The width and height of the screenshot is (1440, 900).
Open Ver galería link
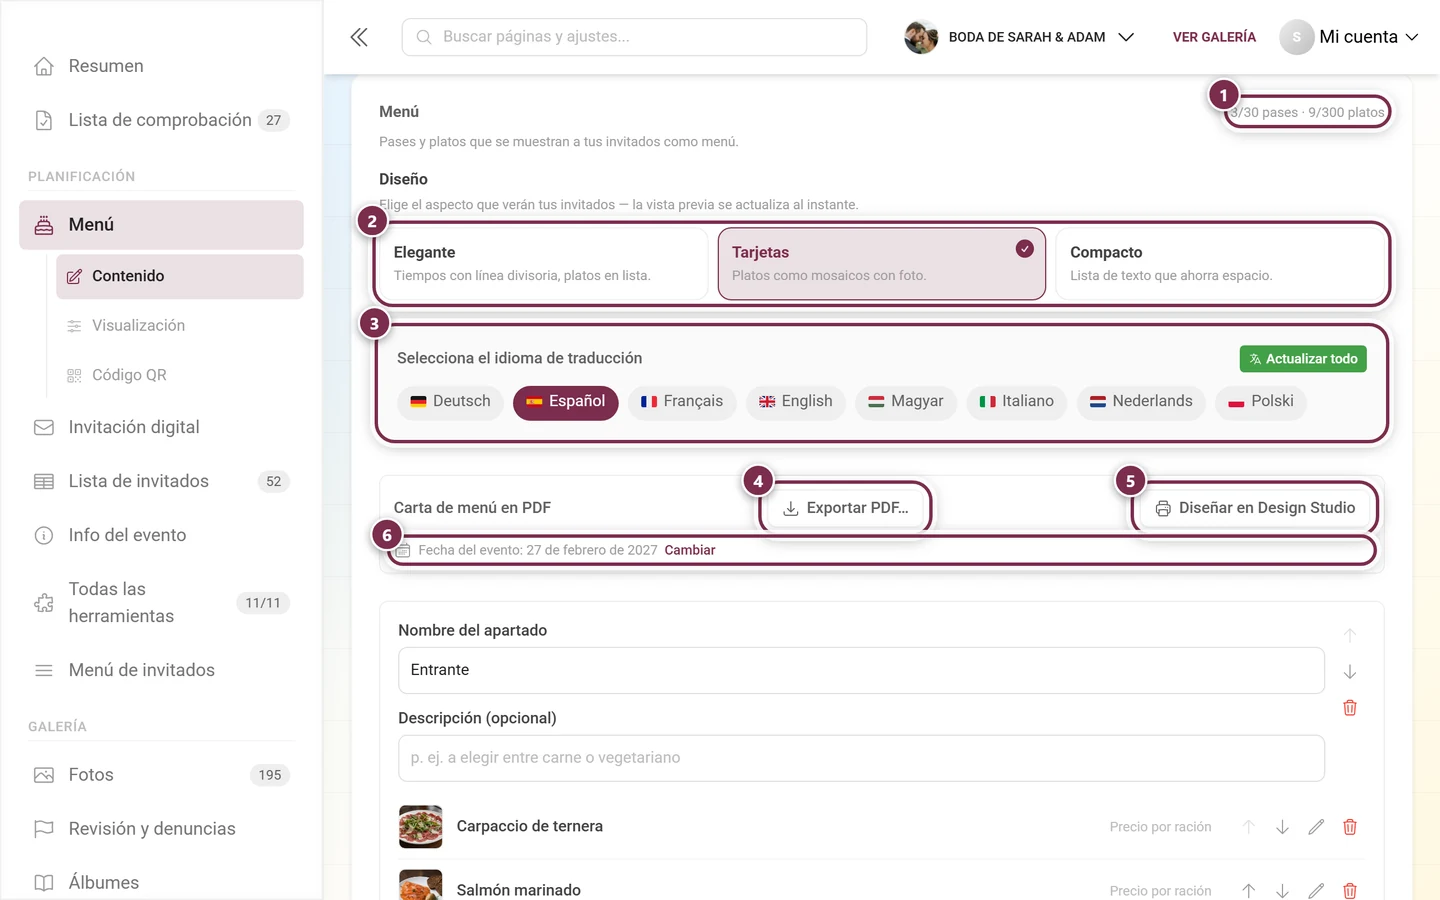tap(1214, 37)
